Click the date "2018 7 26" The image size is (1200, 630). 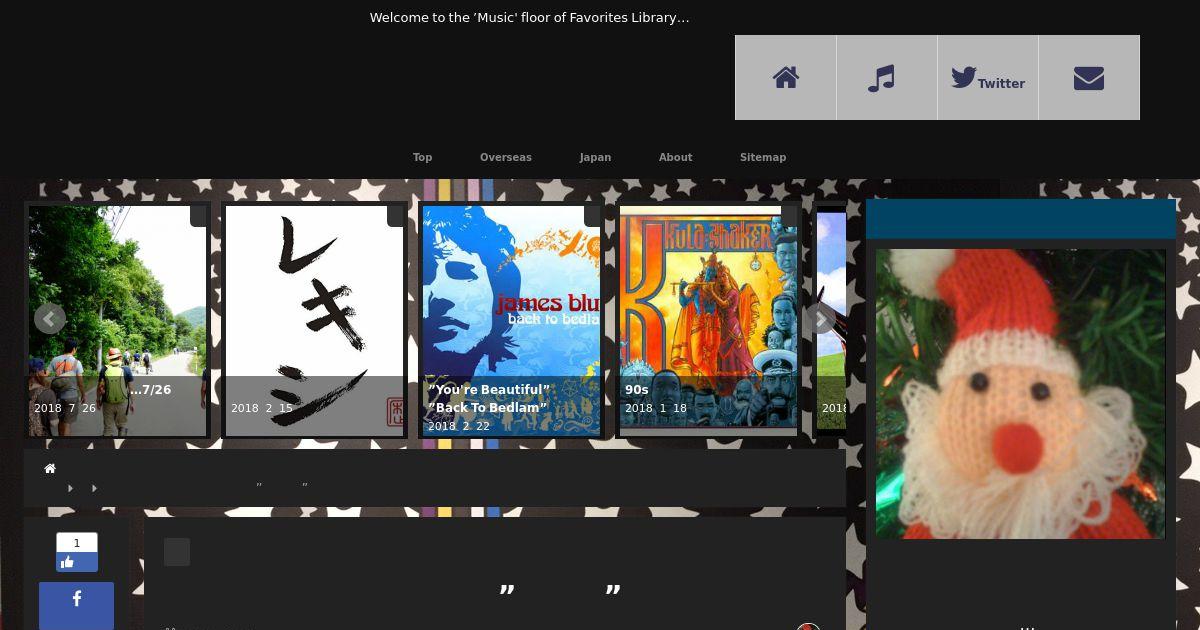(x=65, y=408)
